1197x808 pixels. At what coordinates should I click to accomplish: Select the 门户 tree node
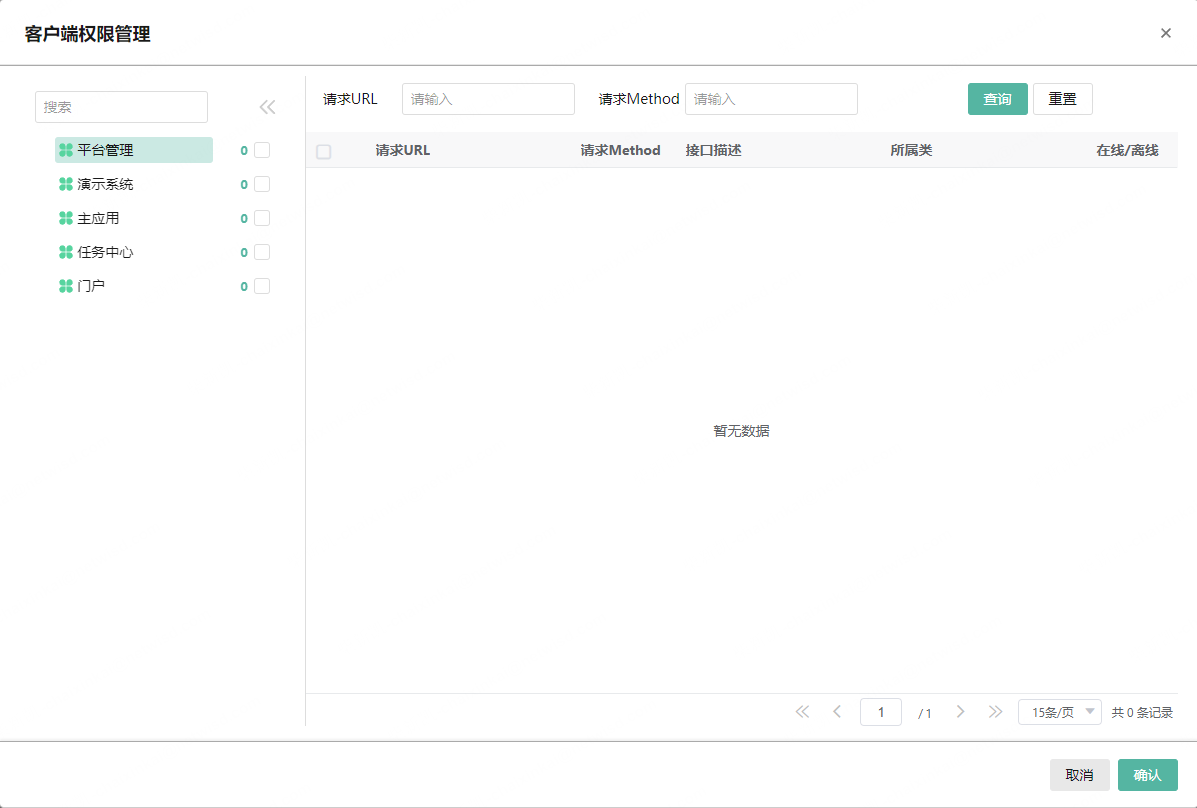pos(91,286)
